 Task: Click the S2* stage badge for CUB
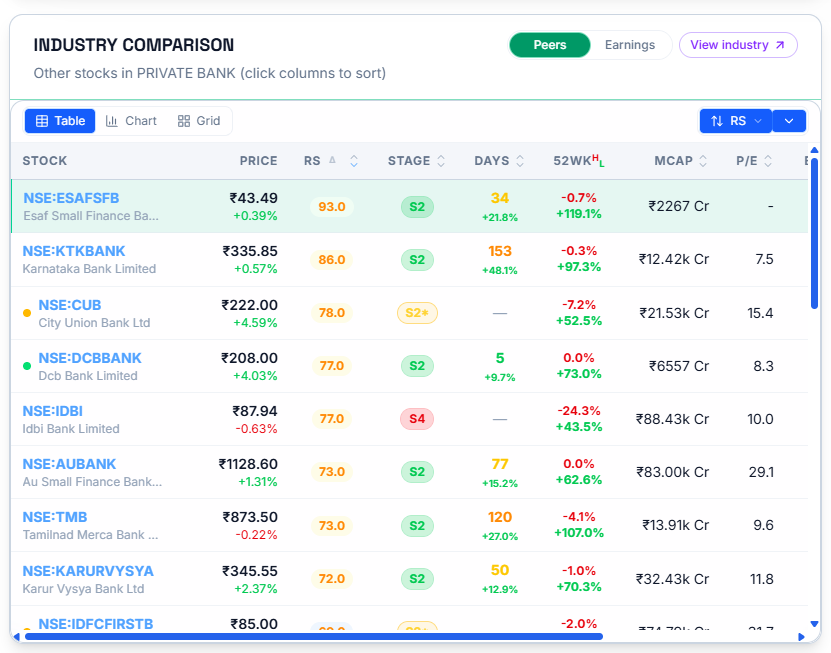pyautogui.click(x=417, y=313)
